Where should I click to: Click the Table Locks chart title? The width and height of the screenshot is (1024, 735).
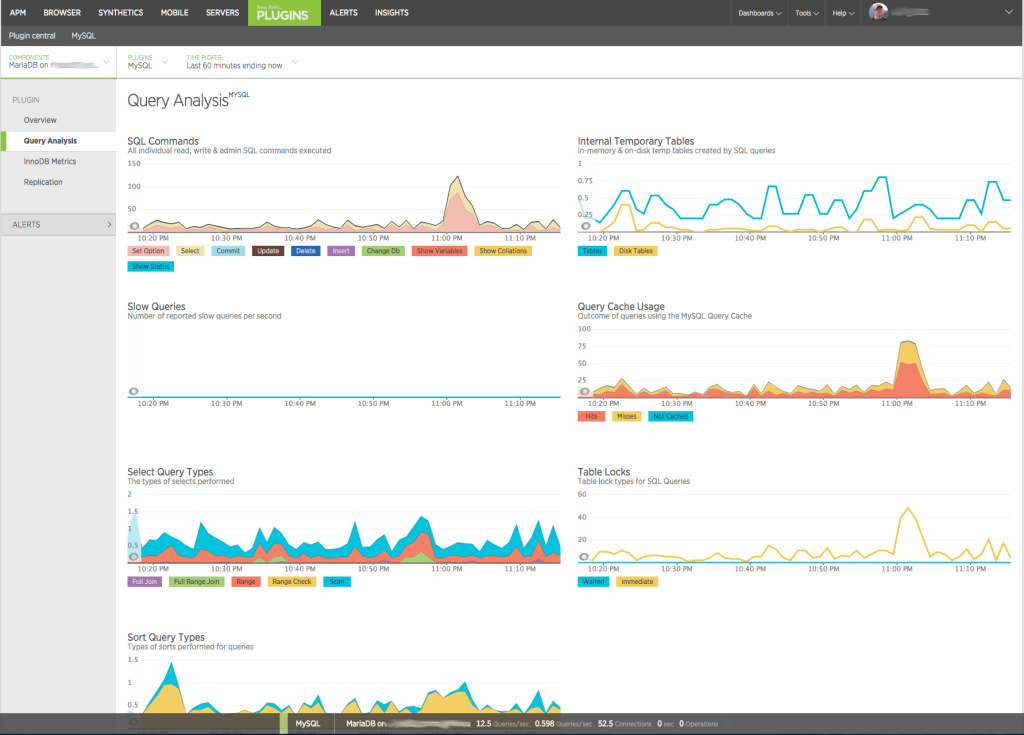coord(603,472)
